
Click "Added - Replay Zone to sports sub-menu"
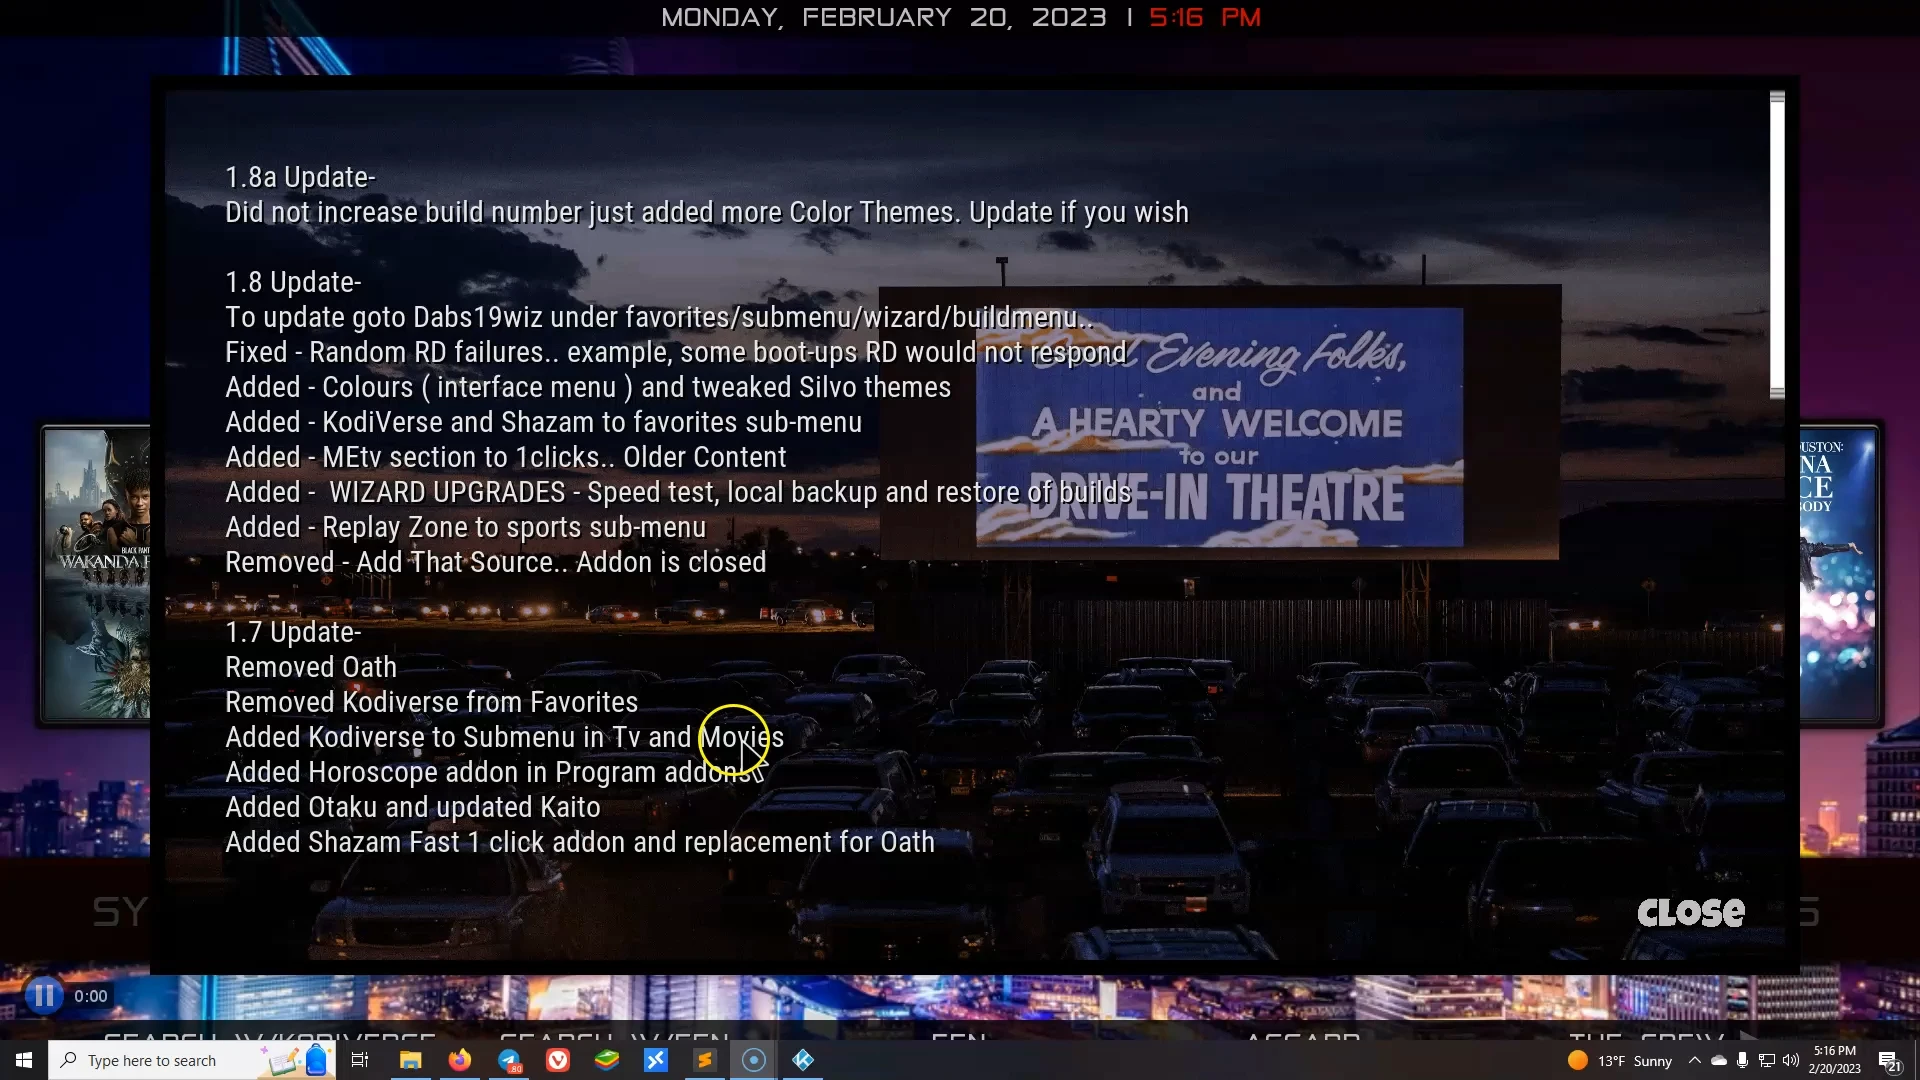point(466,528)
